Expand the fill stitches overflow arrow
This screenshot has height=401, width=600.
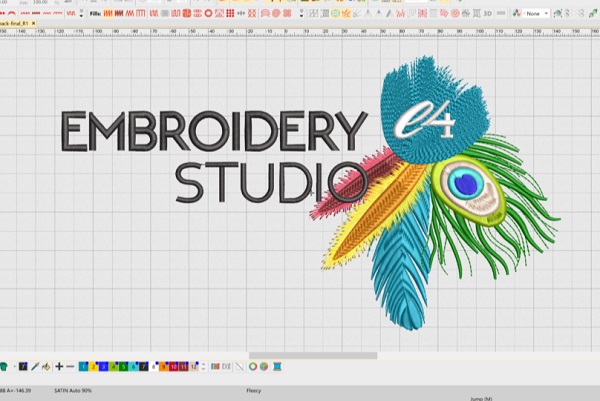[302, 14]
